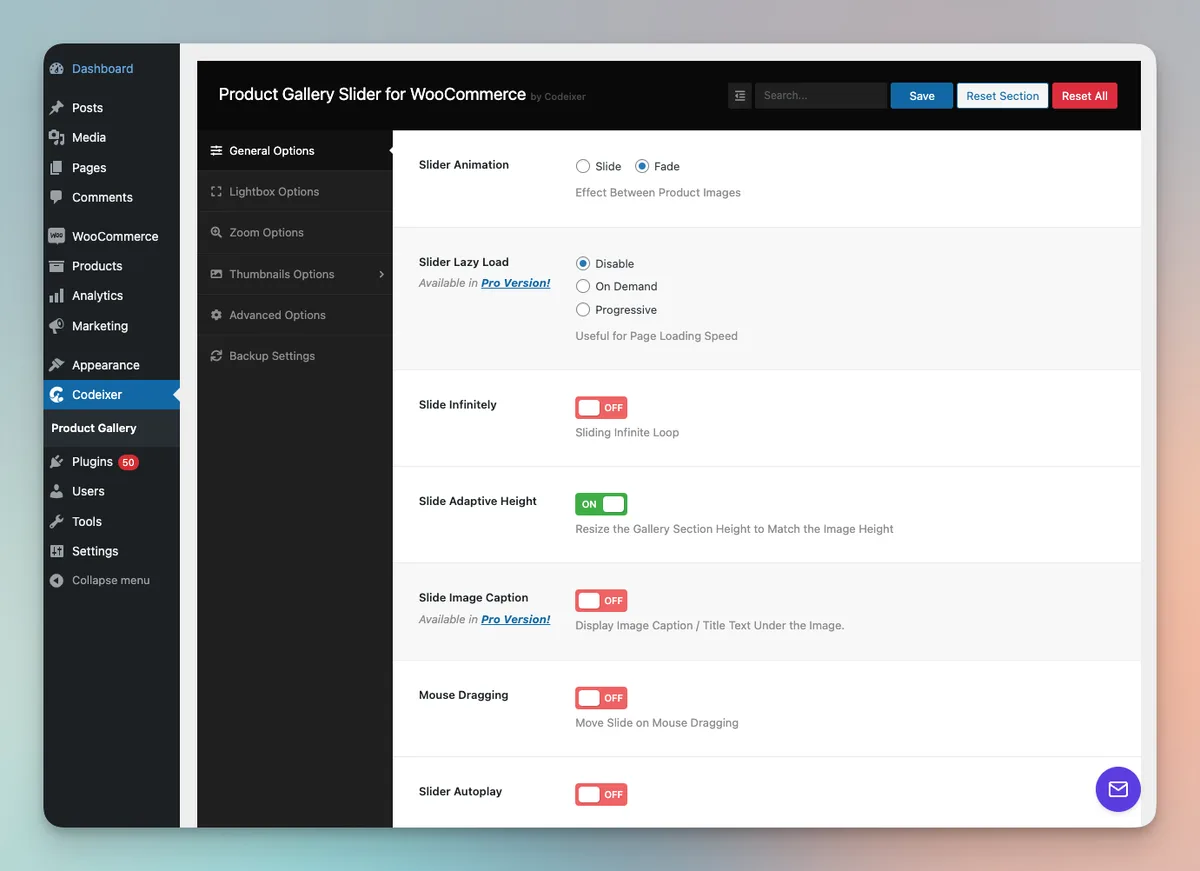Select Disable for Slider Lazy Load
1200x871 pixels.
[583, 264]
